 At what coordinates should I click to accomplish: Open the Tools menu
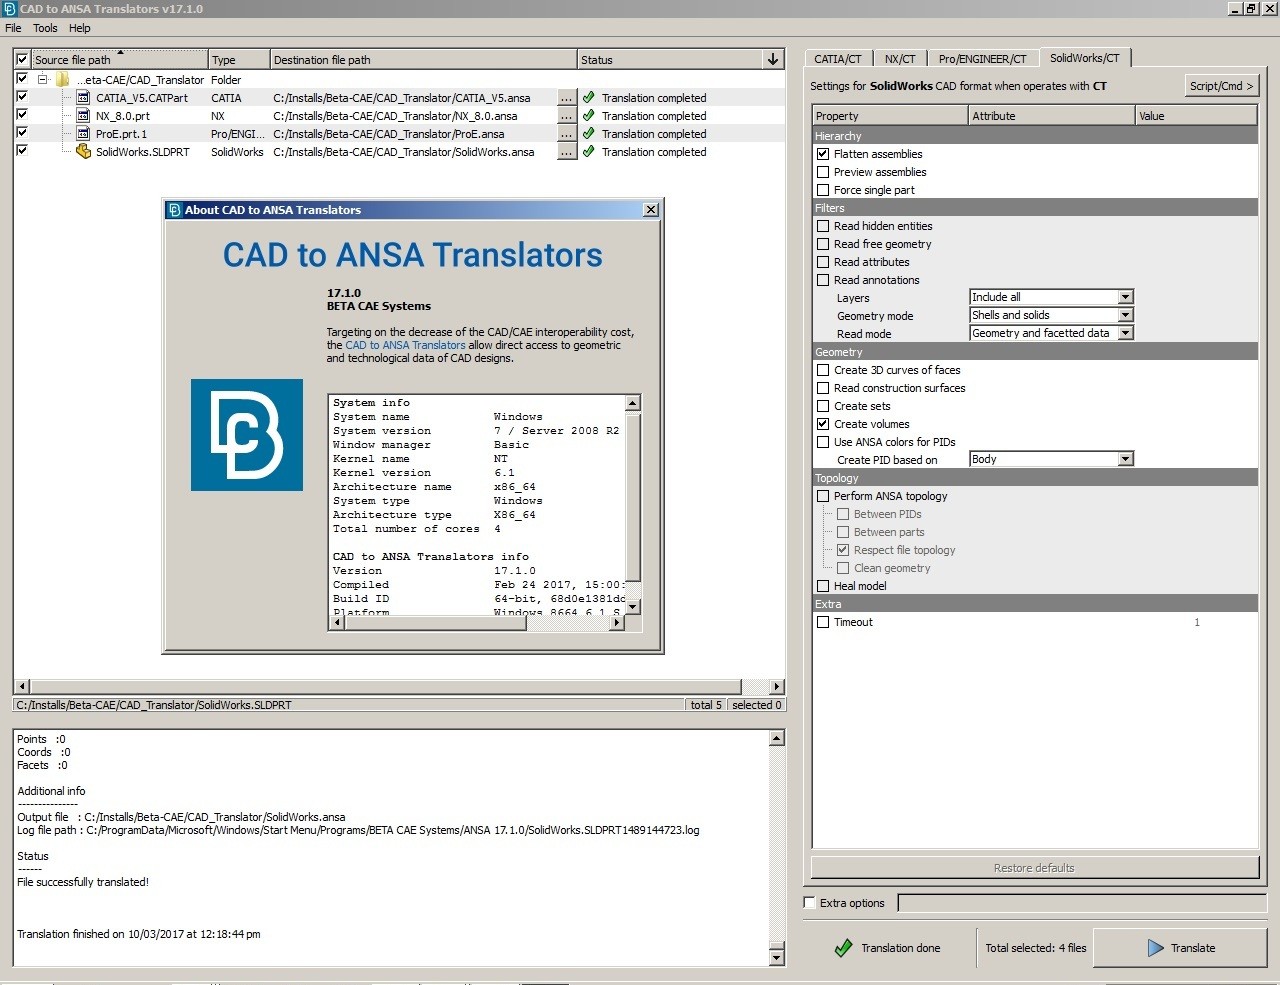45,28
